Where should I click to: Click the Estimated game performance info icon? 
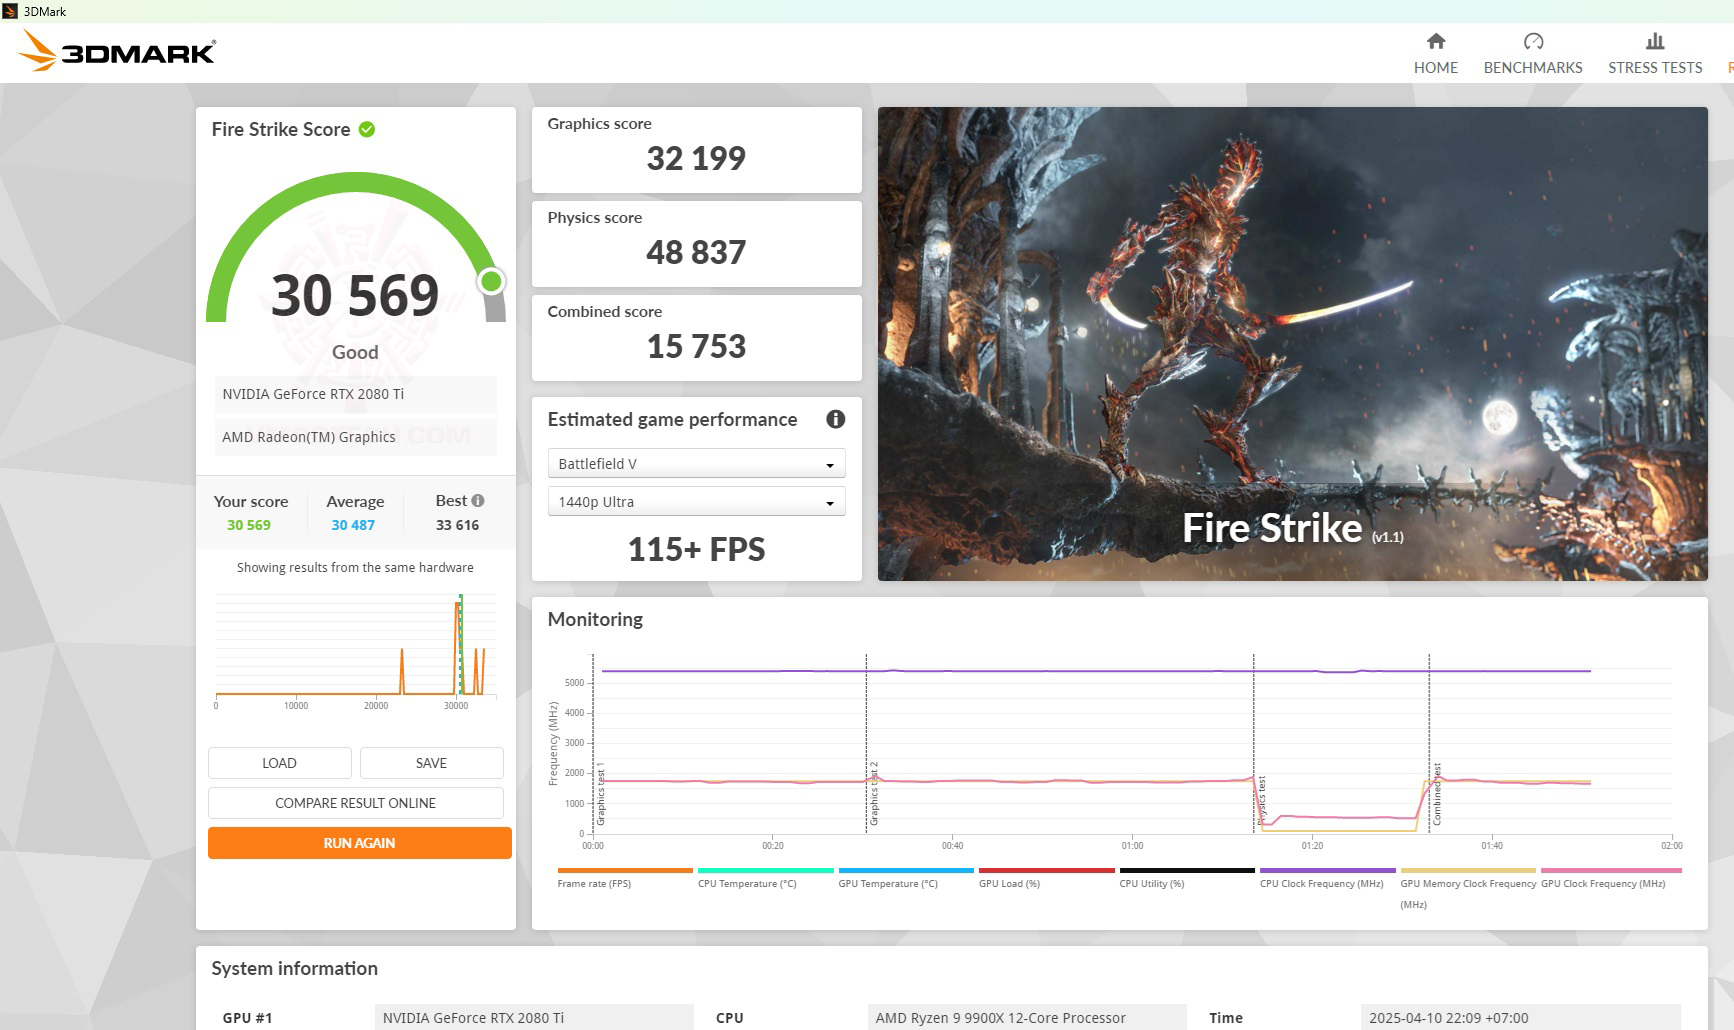tap(836, 420)
